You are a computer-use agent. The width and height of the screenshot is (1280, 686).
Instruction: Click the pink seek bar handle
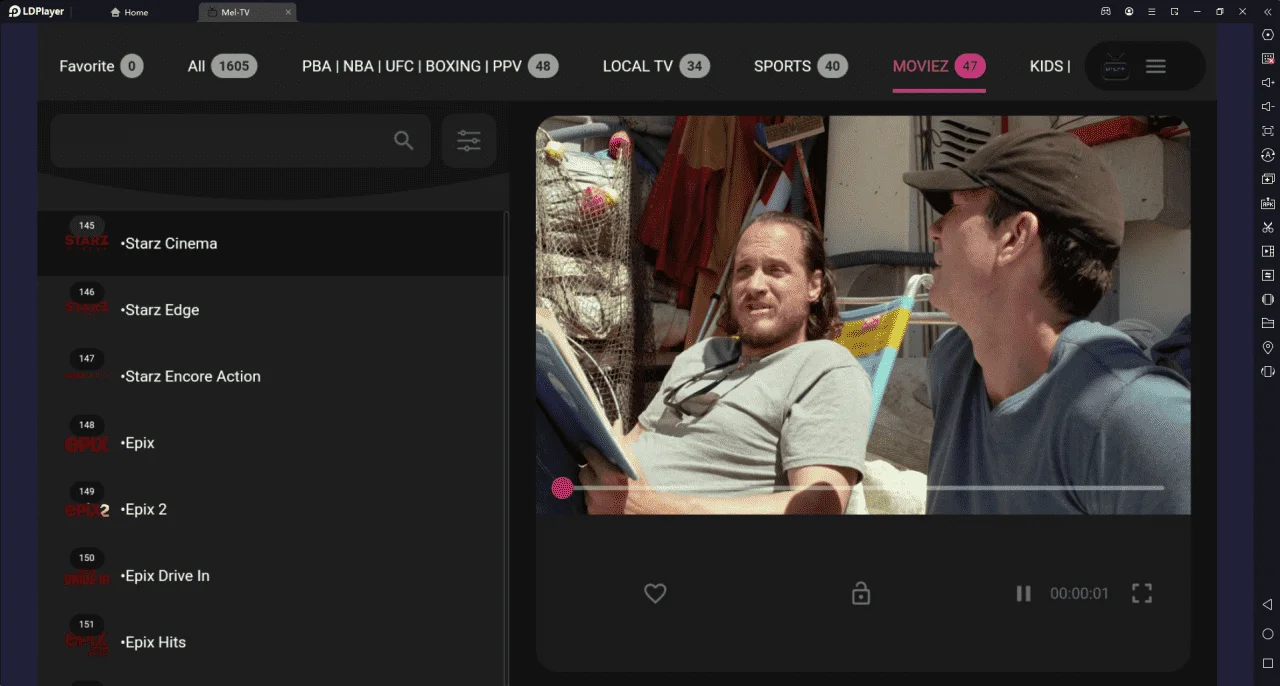point(562,488)
